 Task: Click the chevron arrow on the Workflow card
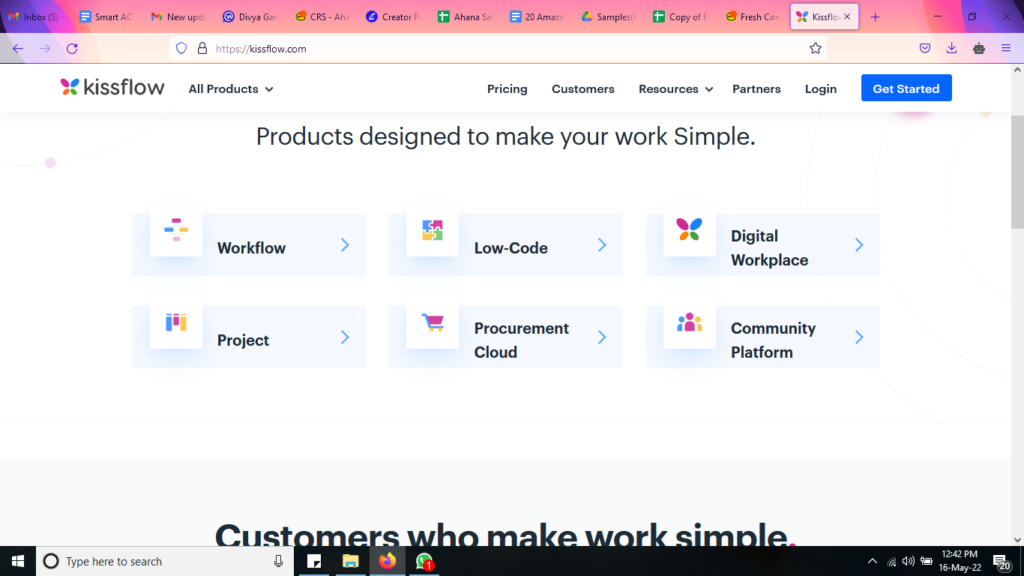tap(345, 245)
